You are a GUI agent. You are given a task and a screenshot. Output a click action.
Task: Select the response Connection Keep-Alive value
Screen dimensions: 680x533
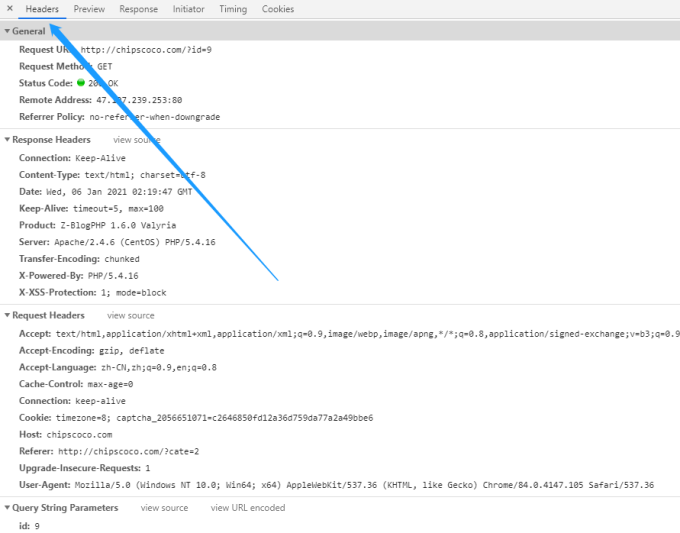(x=100, y=158)
